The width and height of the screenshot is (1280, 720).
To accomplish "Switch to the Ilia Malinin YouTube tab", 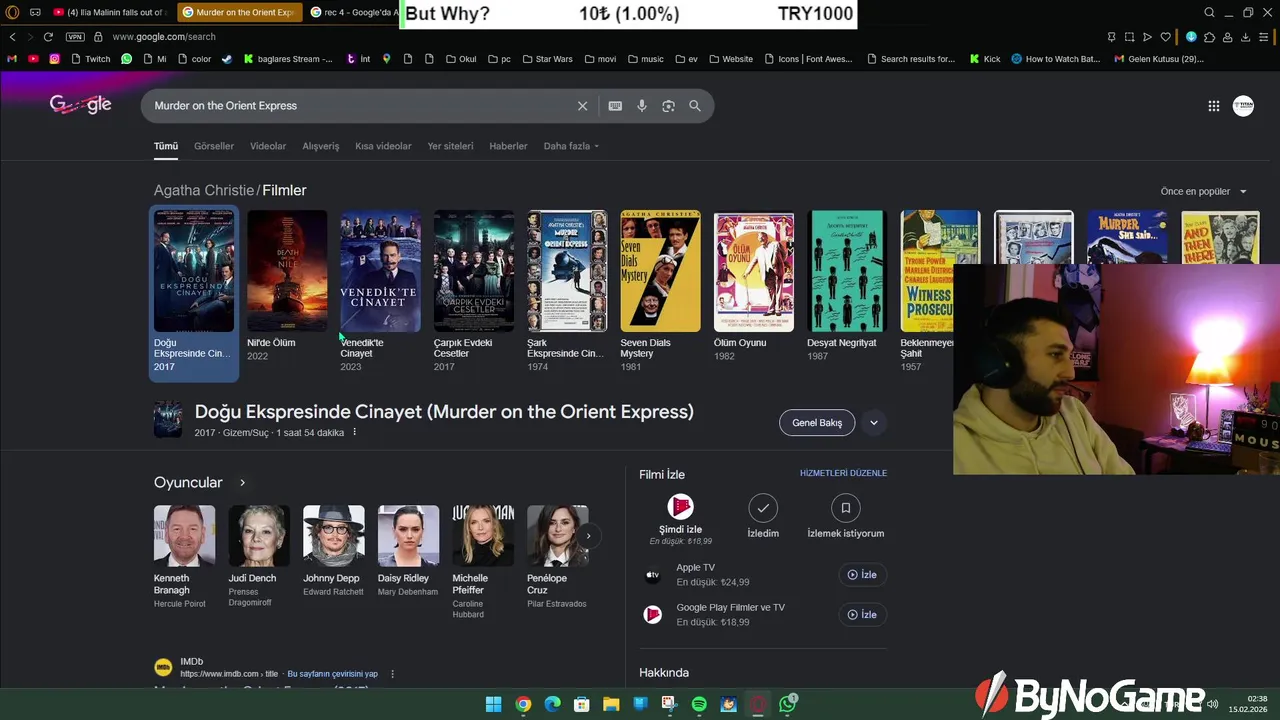I will tap(110, 12).
